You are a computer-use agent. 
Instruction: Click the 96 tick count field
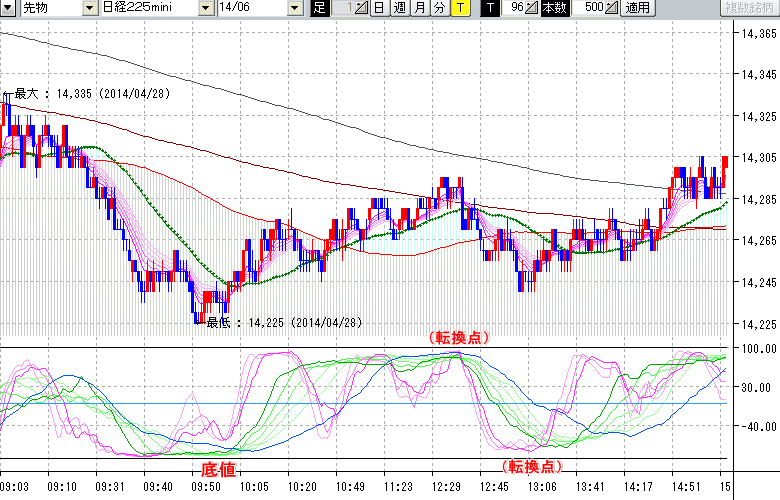point(514,8)
